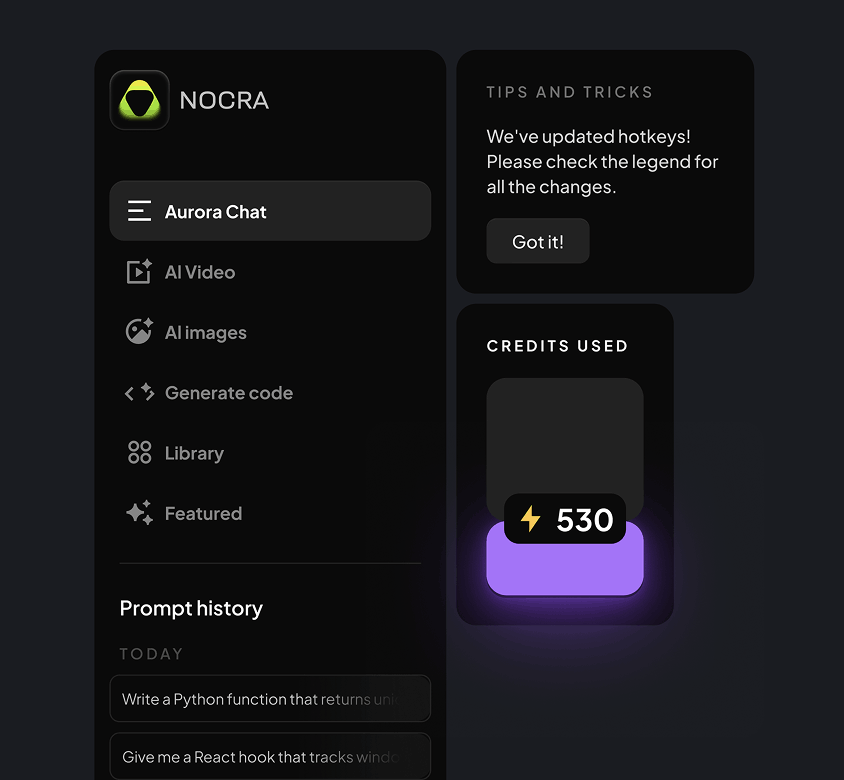Open the React hook prompt from Today

coord(270,757)
